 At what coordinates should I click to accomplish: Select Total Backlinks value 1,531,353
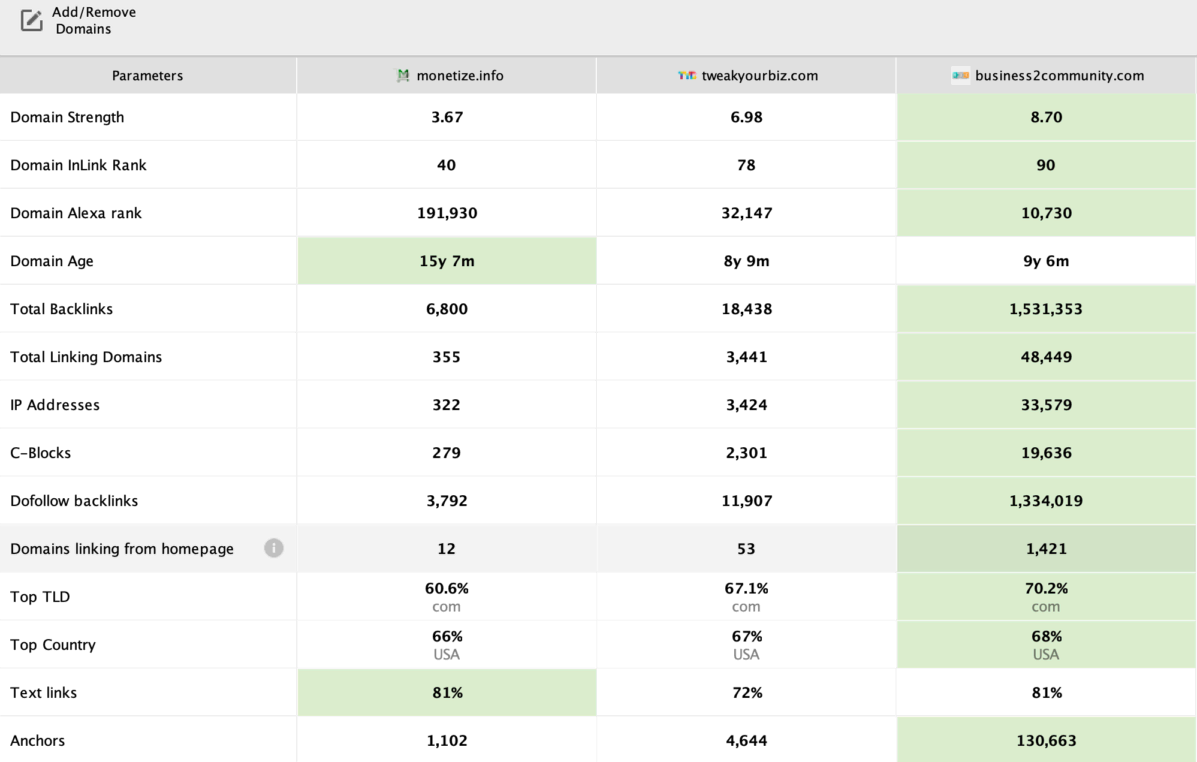[1047, 309]
